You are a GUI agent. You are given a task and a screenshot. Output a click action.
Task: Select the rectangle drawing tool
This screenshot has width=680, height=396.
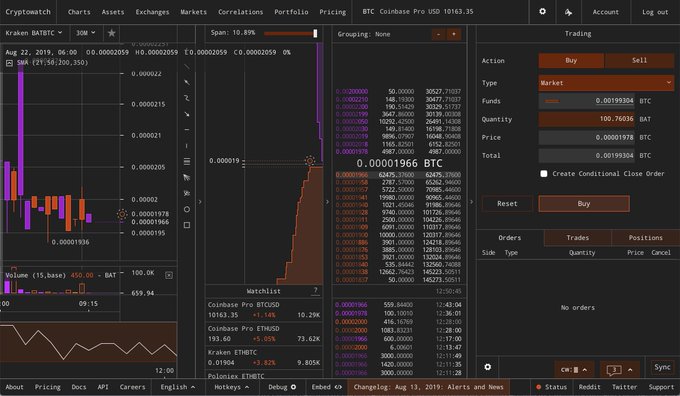(187, 225)
